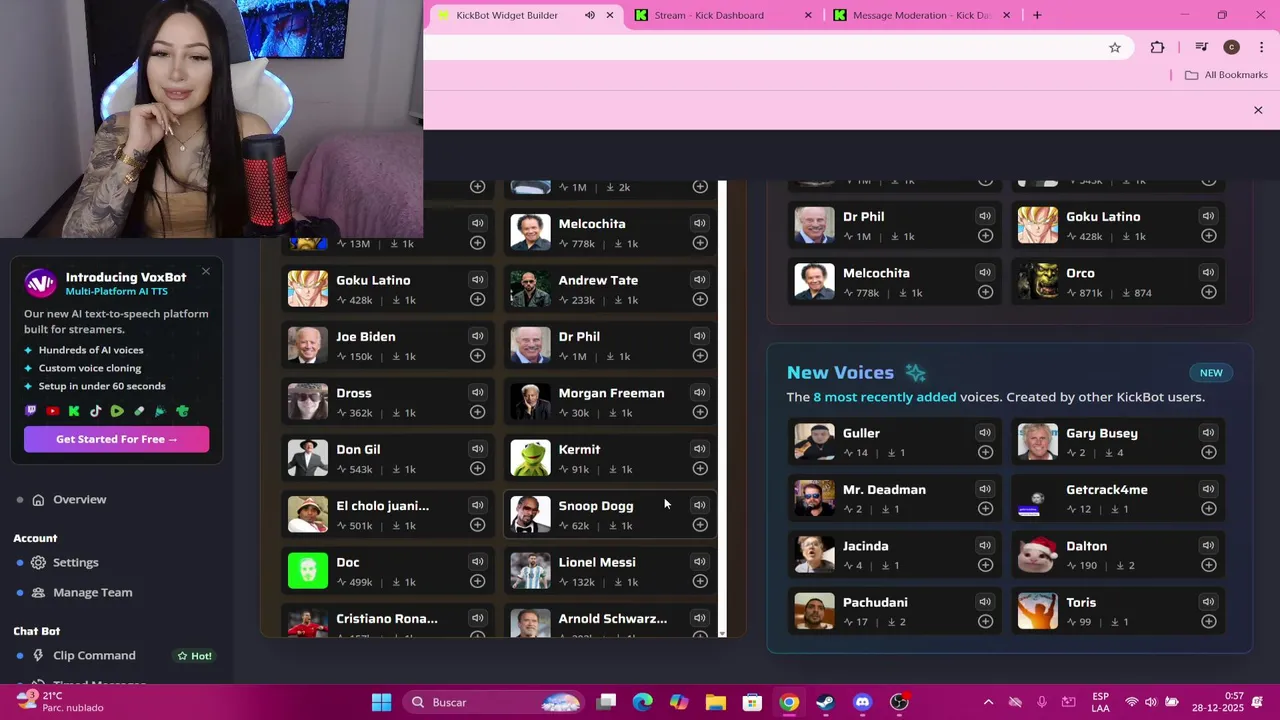Open All Bookmarks folder
Viewport: 1280px width, 720px height.
[1226, 75]
